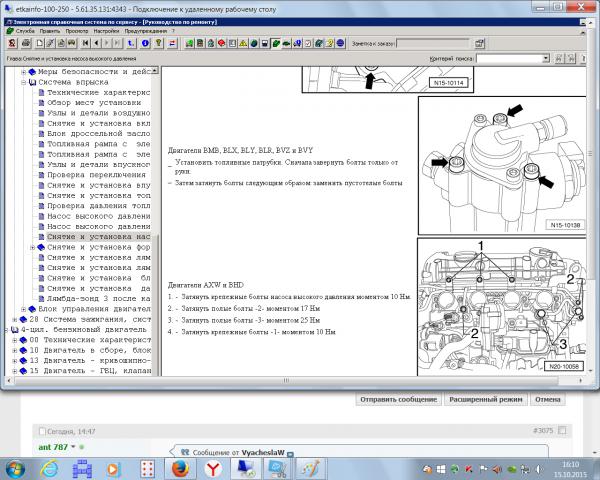
Task: Open the Служба menu
Action: (x=25, y=31)
